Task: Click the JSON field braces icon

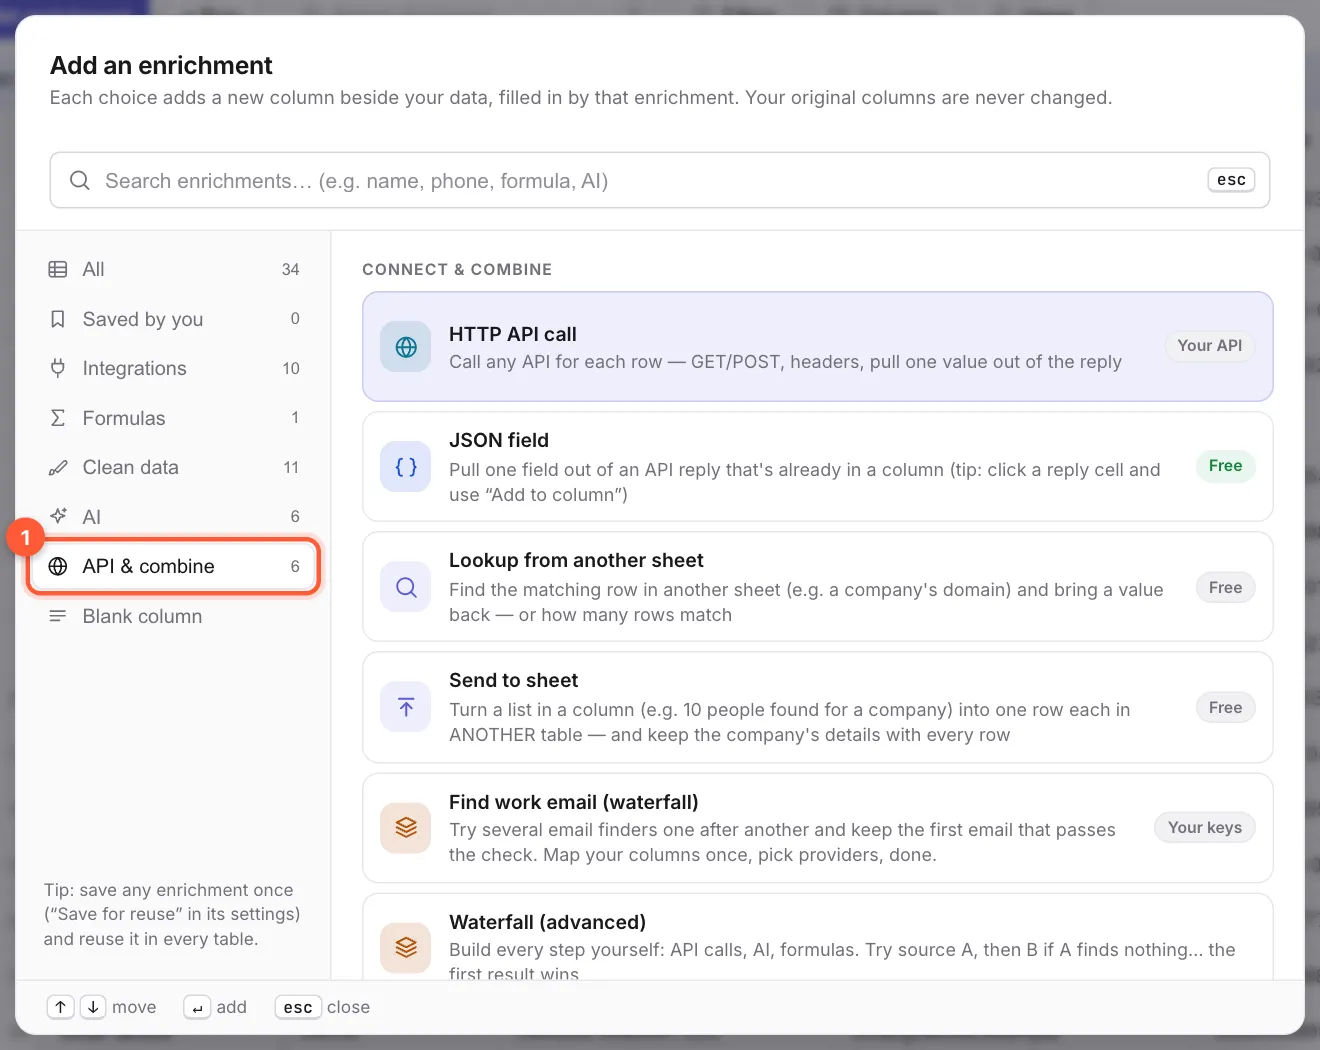Action: coord(406,467)
